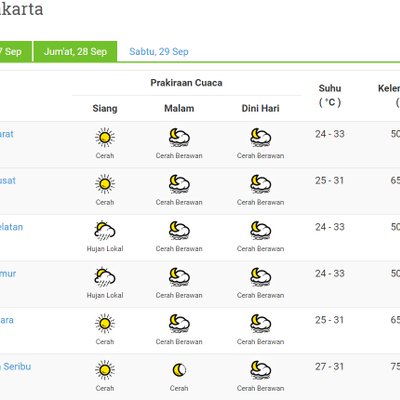Click the sunny Siang icon in the 'ara' row
Screen dimensions: 400x400
[105, 323]
